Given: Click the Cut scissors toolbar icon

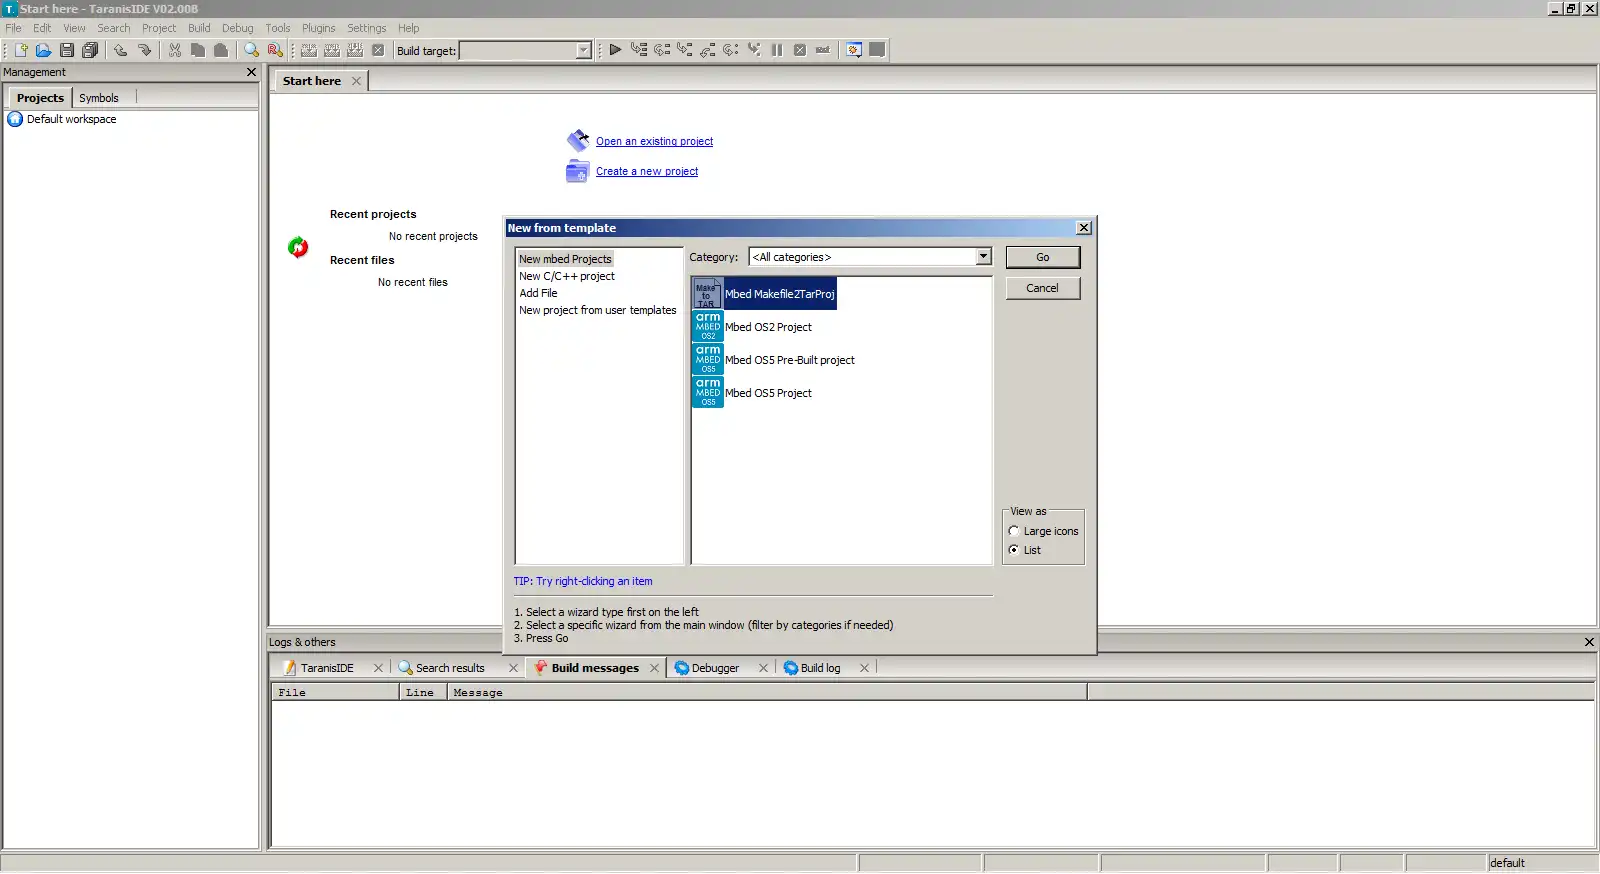Looking at the screenshot, I should (175, 50).
